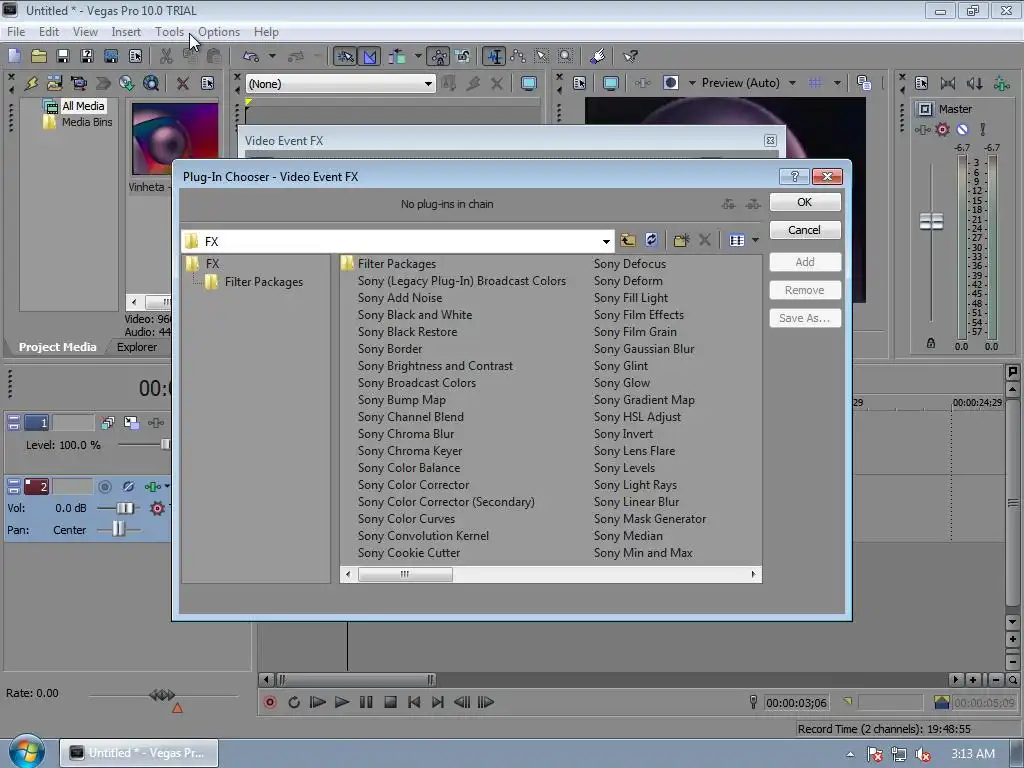Open a project with the folder icon
Screen dimensions: 1024x768
coord(39,56)
